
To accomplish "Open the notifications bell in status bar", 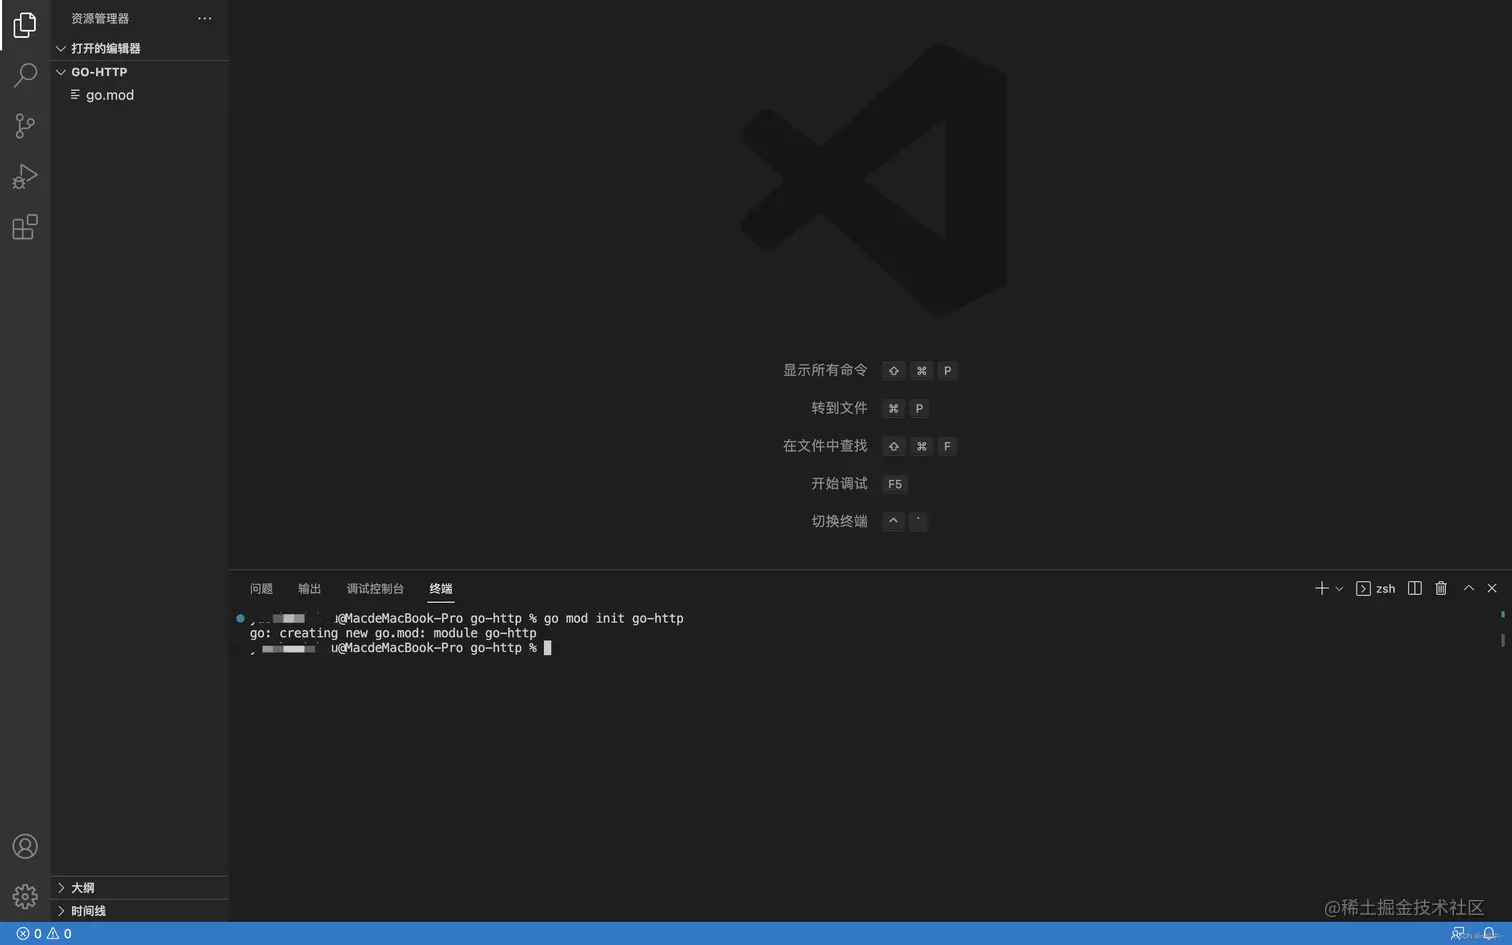I will [1489, 934].
